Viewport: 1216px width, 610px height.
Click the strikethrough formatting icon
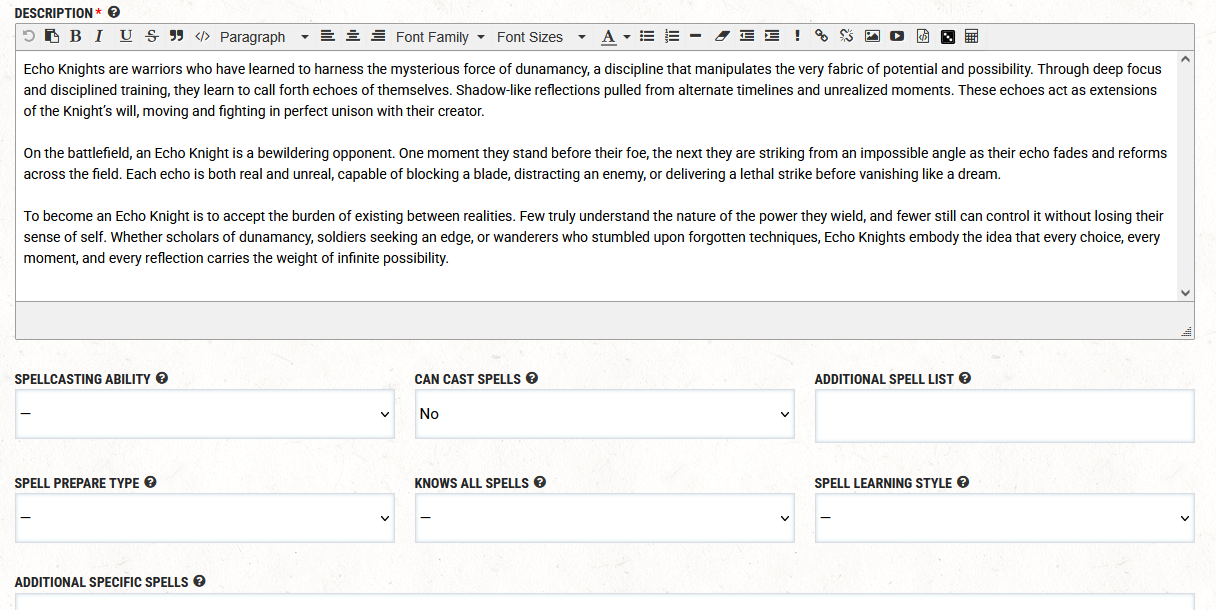(x=151, y=36)
